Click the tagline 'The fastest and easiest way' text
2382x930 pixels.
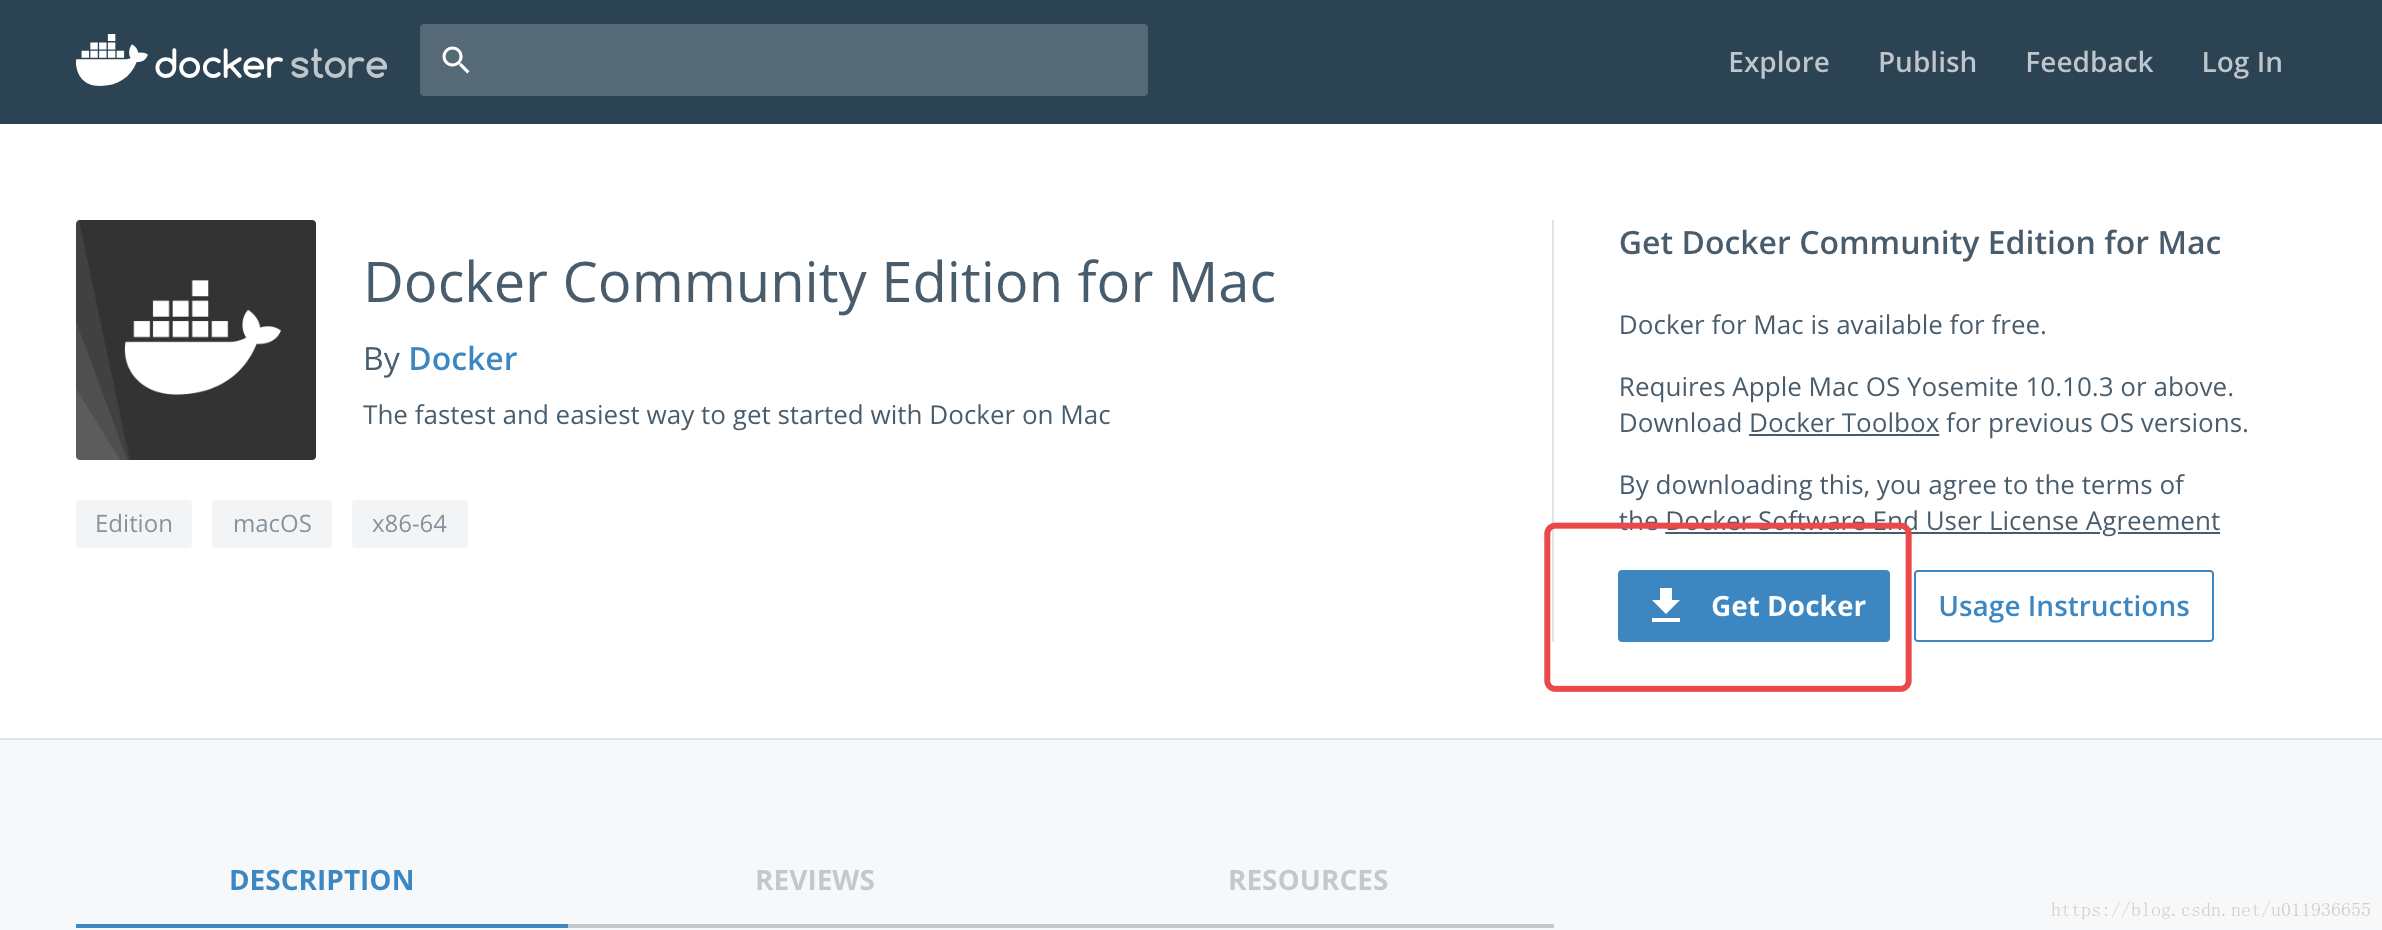coord(737,415)
